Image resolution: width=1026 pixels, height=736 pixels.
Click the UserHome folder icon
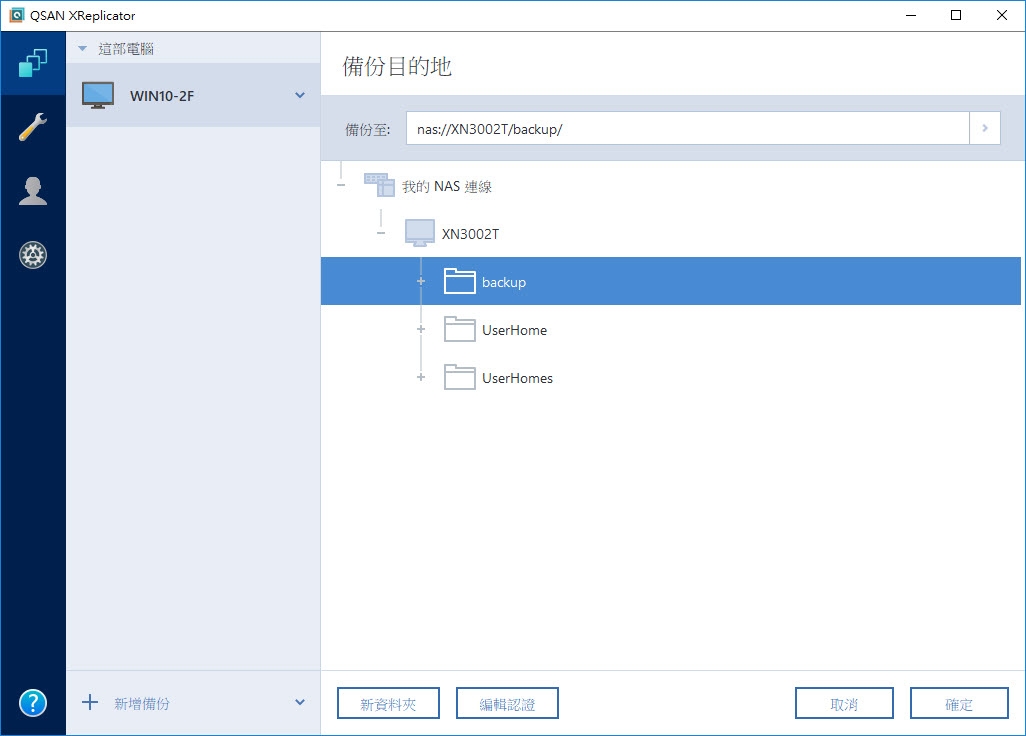tap(459, 329)
